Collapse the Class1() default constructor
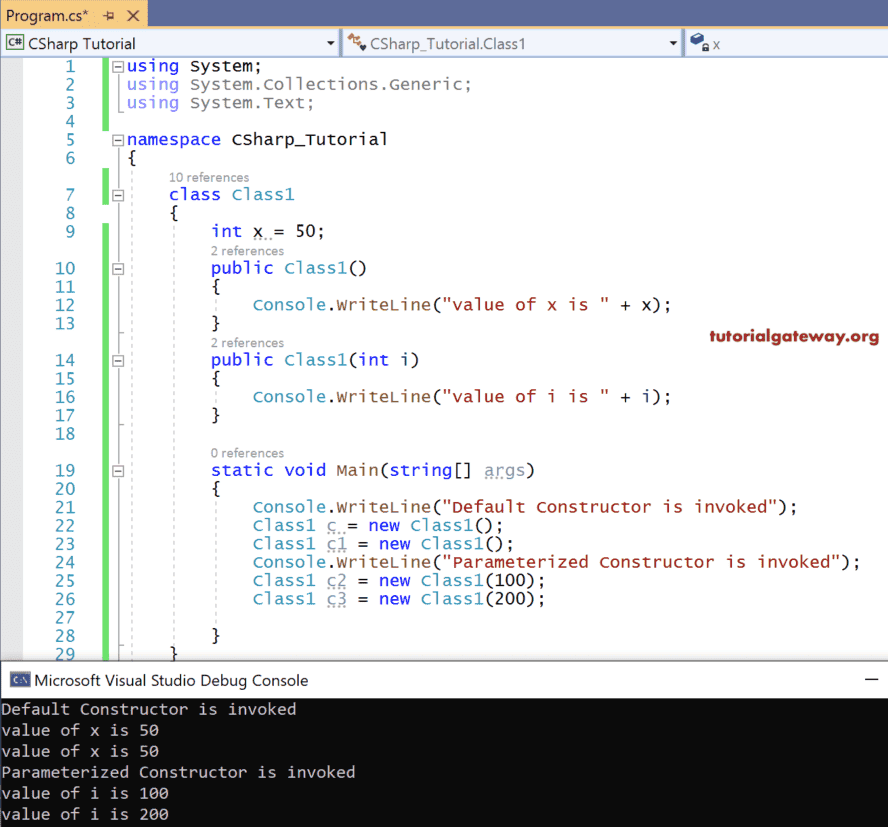Viewport: 888px width, 827px height. pyautogui.click(x=119, y=268)
